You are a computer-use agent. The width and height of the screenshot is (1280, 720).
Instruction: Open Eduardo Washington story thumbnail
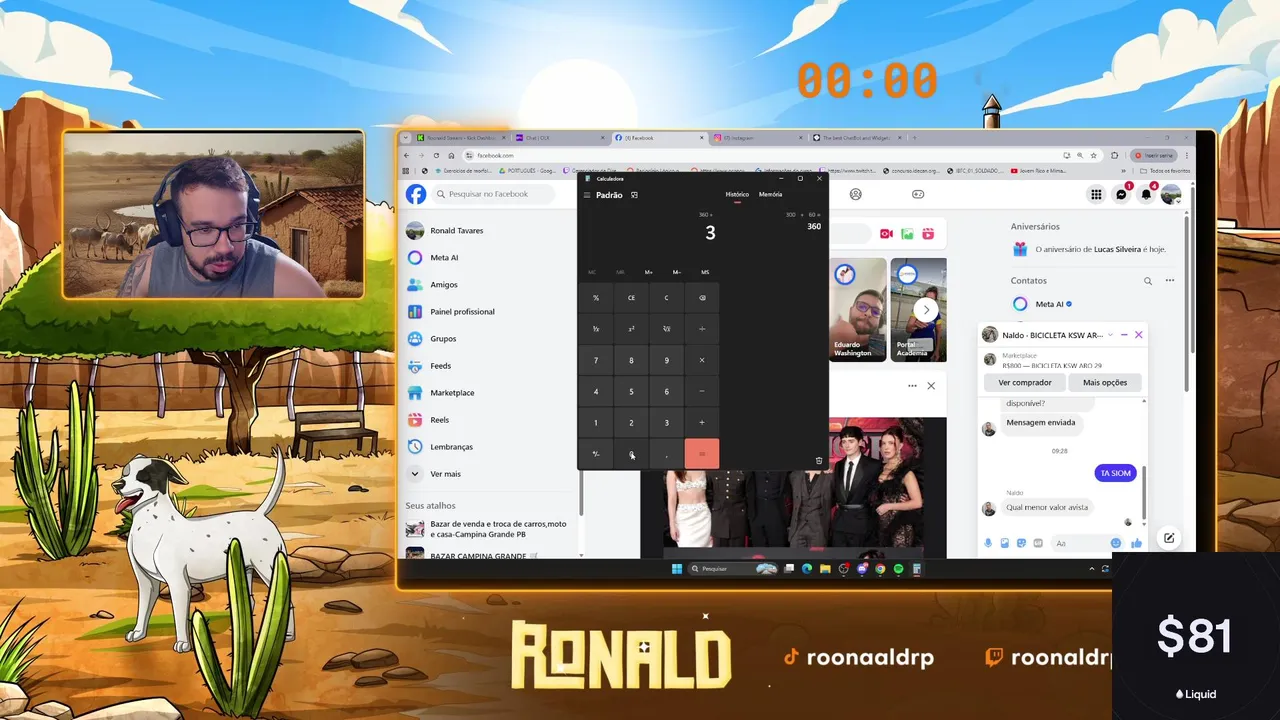858,309
